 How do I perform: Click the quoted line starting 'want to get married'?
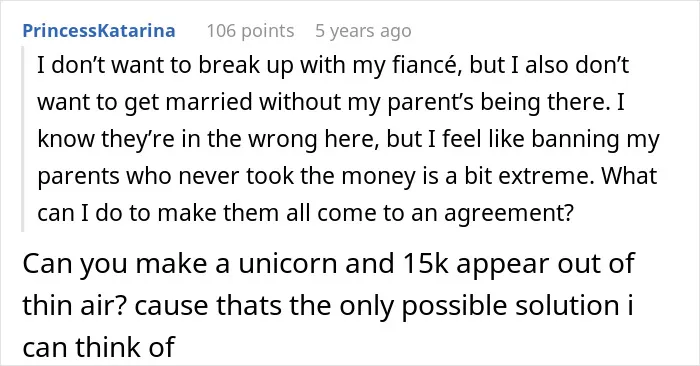click(331, 102)
